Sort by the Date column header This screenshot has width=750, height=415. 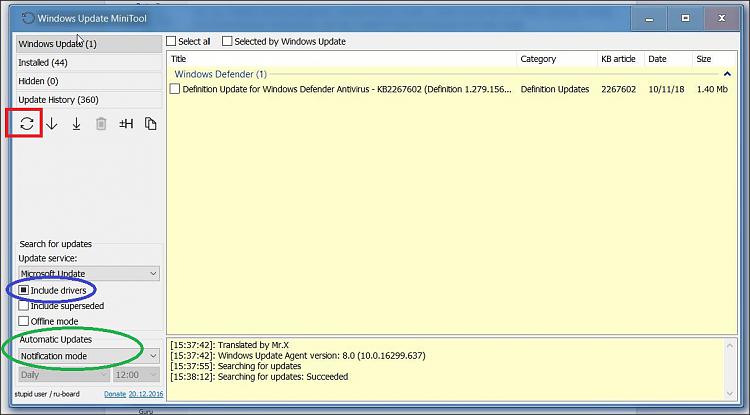tap(668, 59)
